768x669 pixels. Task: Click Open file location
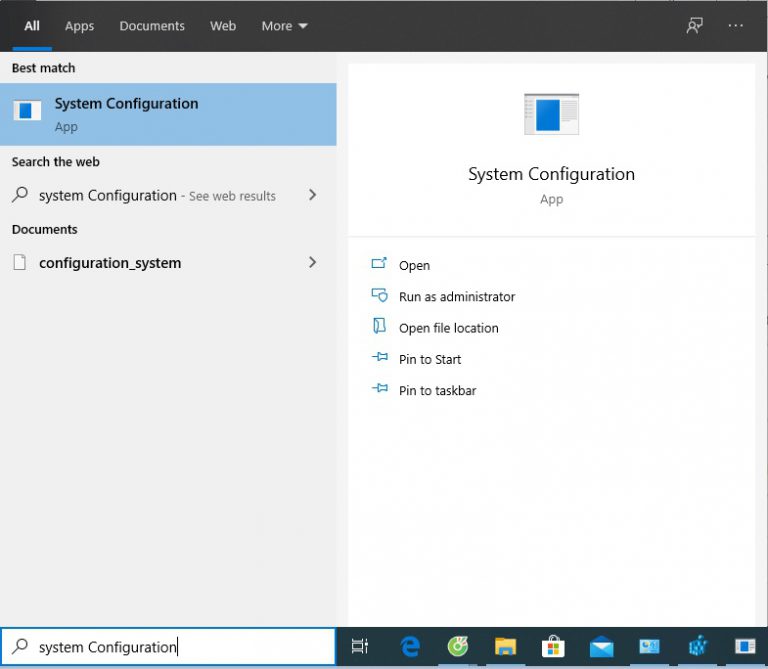(x=448, y=328)
